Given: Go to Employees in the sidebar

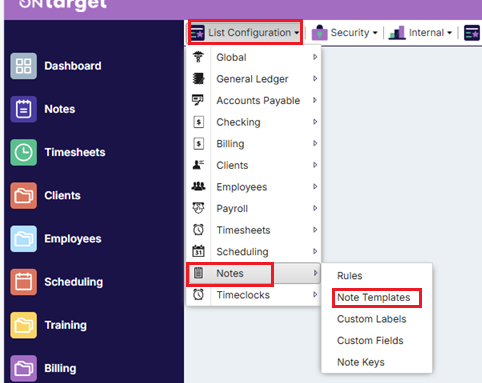Looking at the screenshot, I should [x=73, y=239].
